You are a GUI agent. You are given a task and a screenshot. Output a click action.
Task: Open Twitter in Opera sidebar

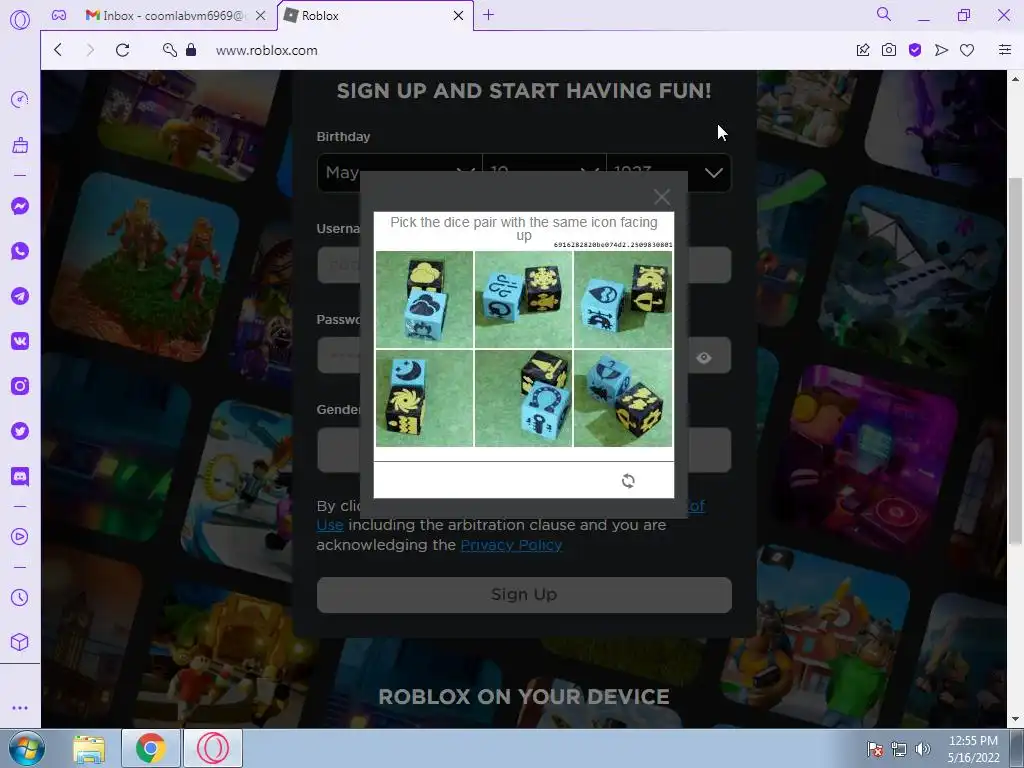click(x=20, y=431)
